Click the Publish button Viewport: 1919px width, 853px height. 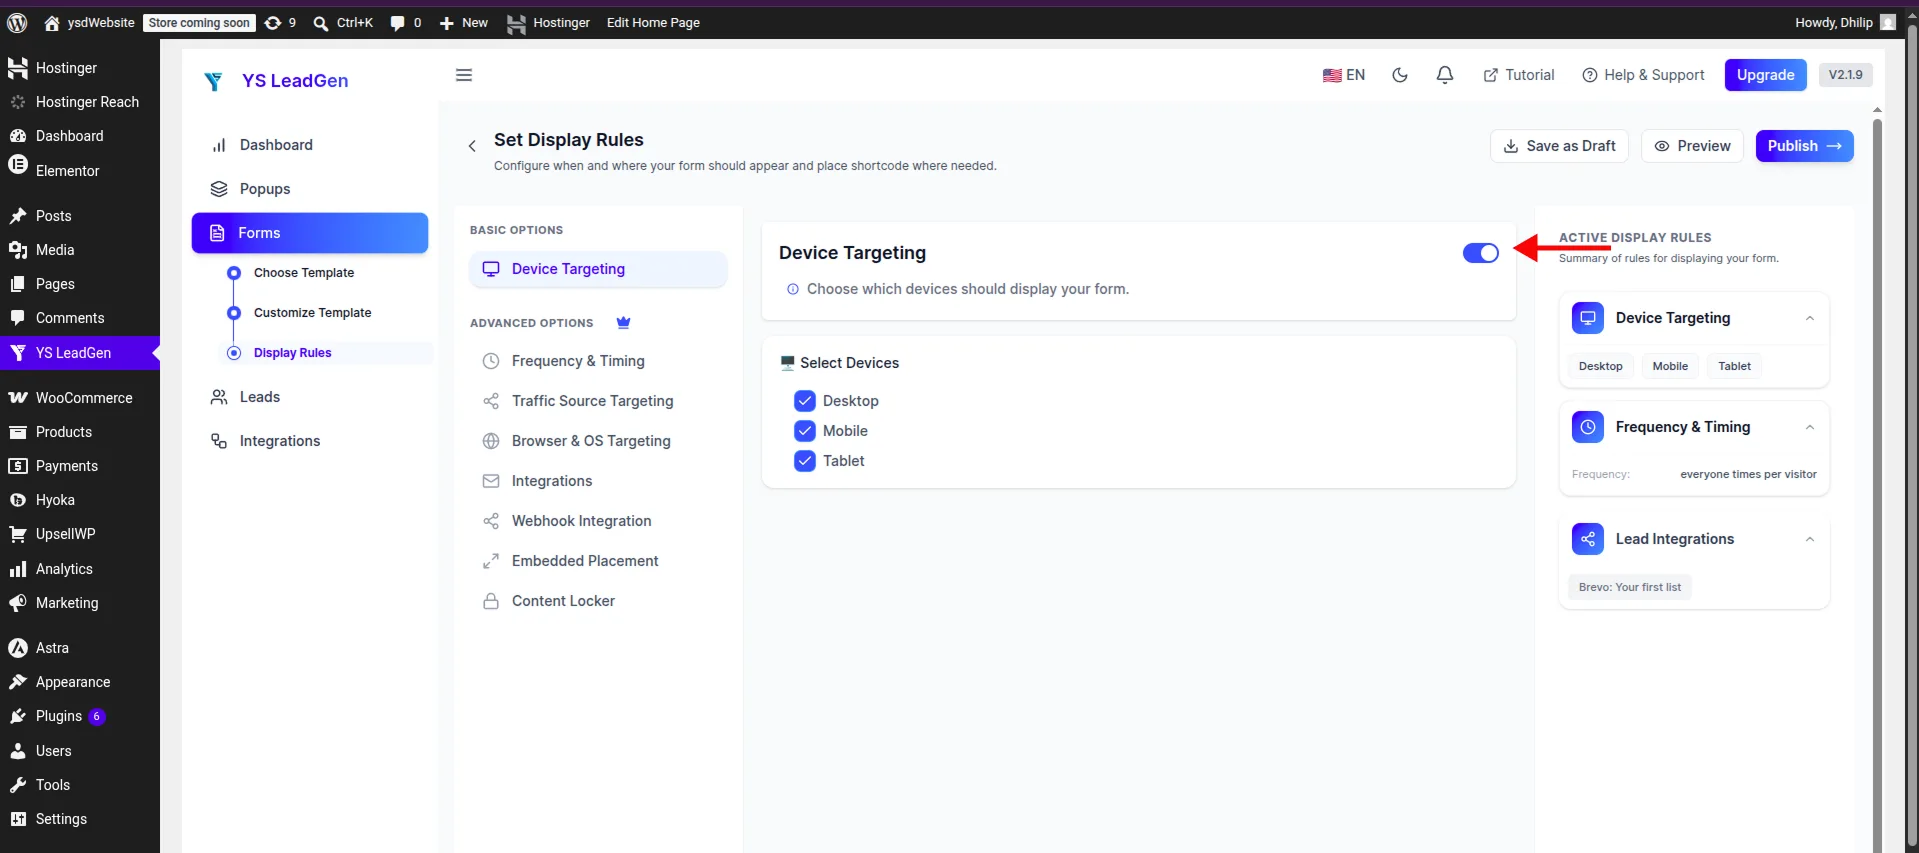tap(1804, 146)
